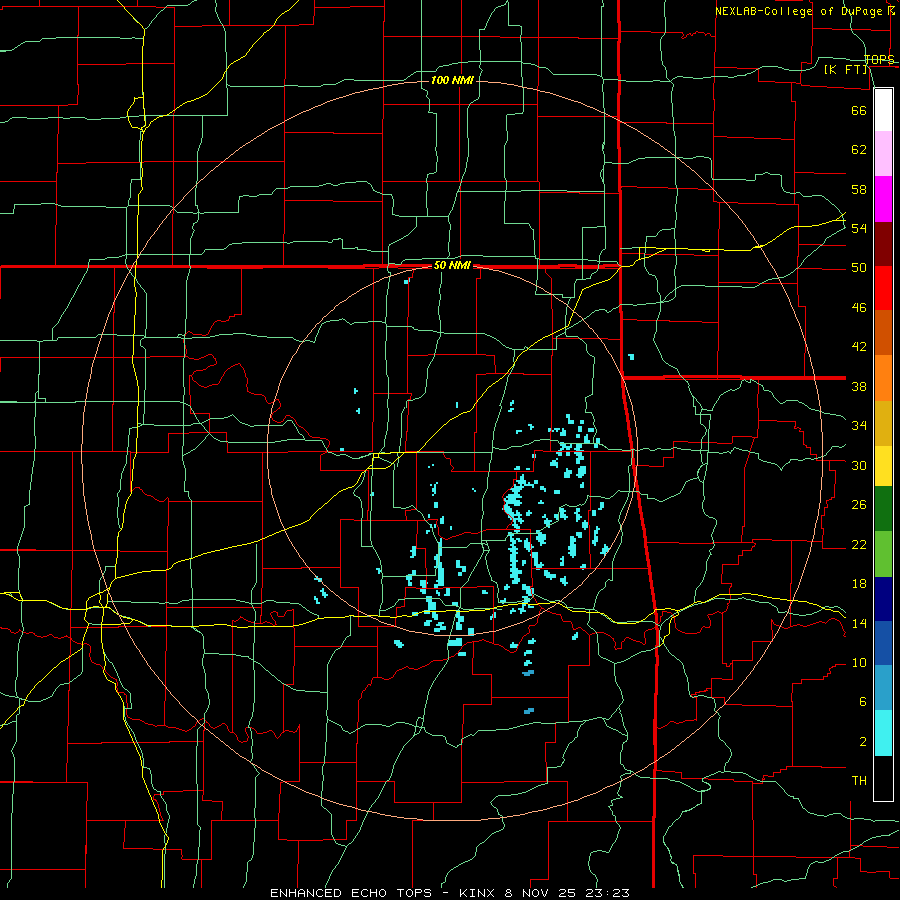The height and width of the screenshot is (900, 900).
Task: Click the 100 NMI range ring label
Action: click(452, 80)
